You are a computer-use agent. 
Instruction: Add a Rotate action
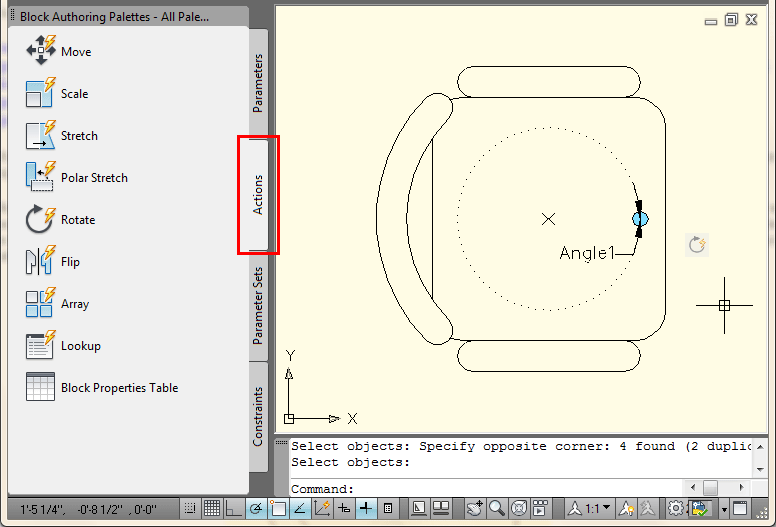pyautogui.click(x=60, y=219)
